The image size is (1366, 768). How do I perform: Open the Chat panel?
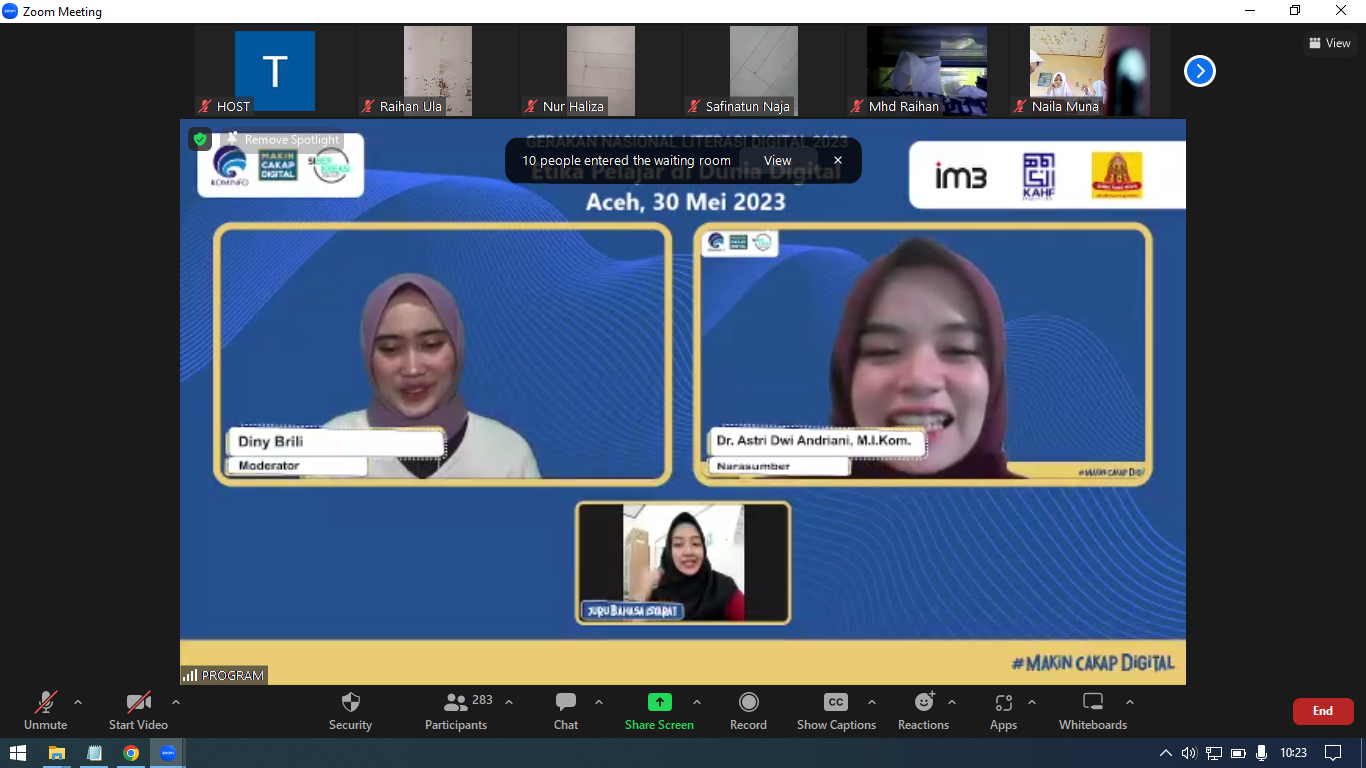click(x=566, y=710)
